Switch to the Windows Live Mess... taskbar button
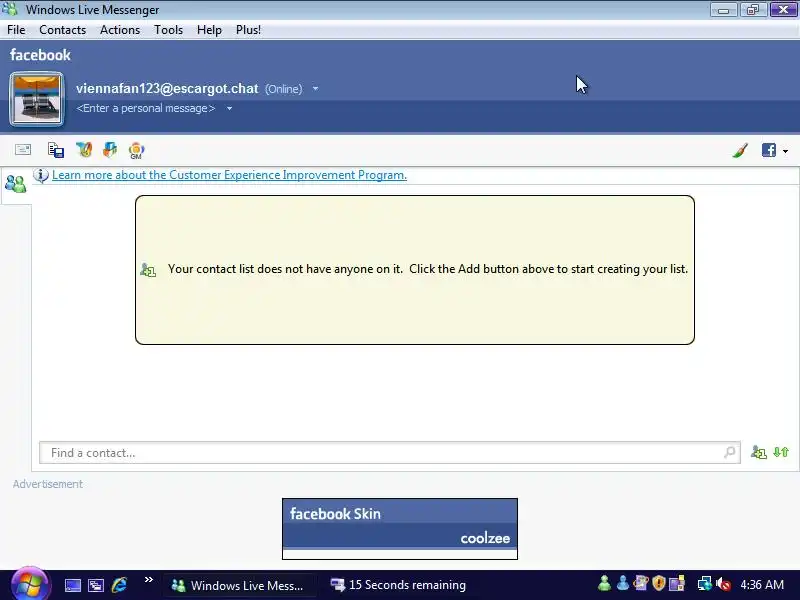The height and width of the screenshot is (600, 800). (x=239, y=585)
